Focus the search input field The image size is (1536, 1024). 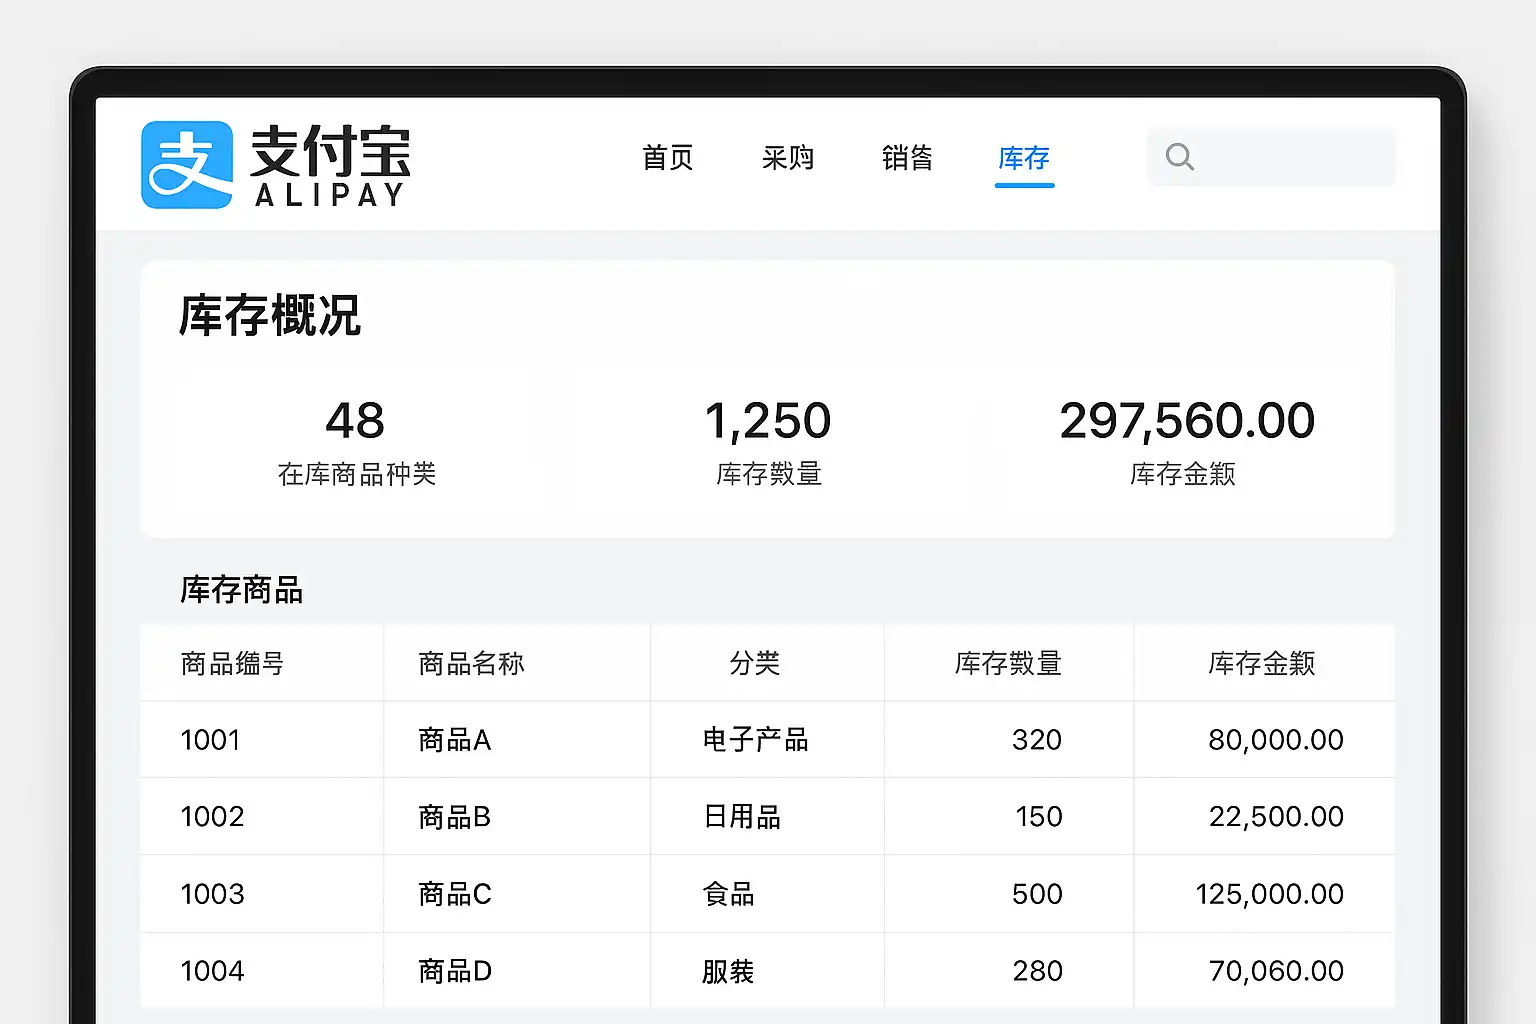[1290, 157]
